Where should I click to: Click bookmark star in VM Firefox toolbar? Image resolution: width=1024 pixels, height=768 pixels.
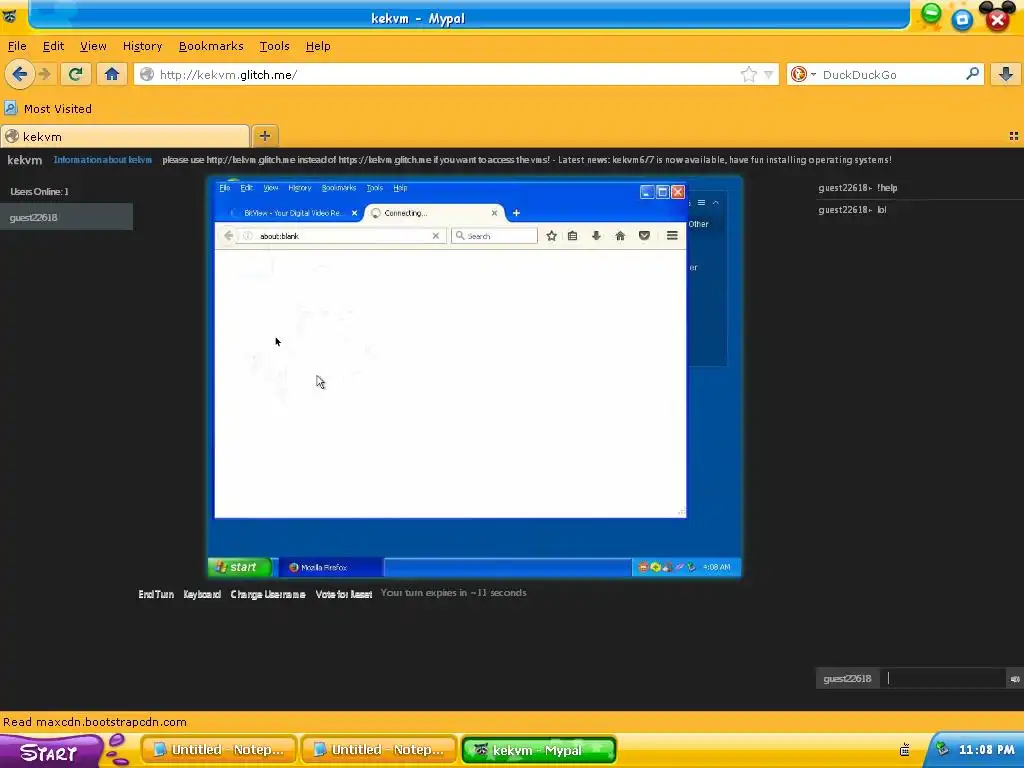pos(551,236)
